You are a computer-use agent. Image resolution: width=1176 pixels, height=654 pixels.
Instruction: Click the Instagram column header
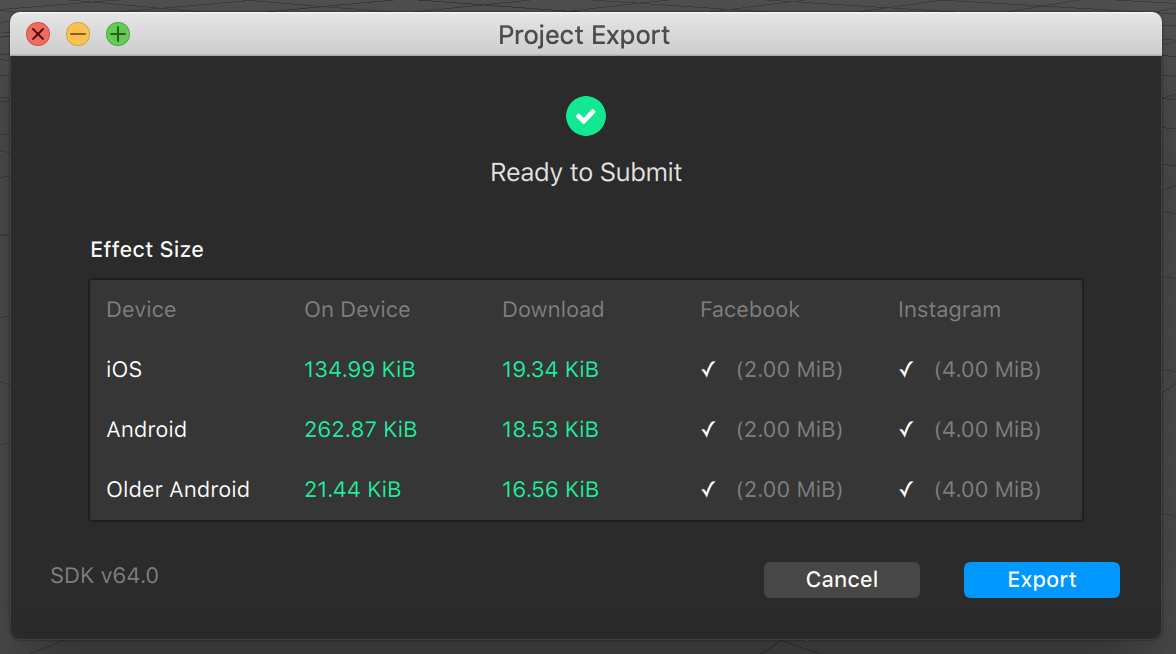pyautogui.click(x=949, y=310)
